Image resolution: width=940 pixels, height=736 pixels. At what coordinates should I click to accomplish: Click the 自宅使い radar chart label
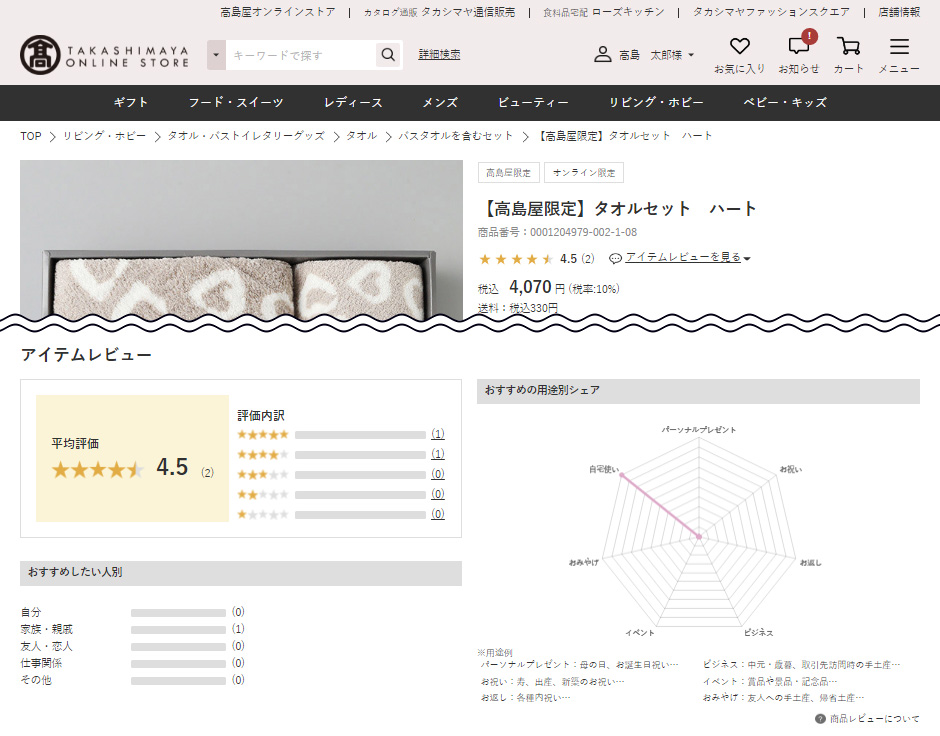click(604, 469)
